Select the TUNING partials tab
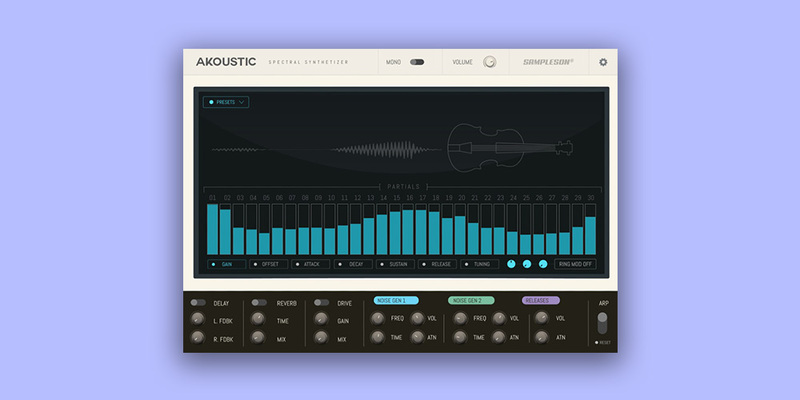 (x=480, y=264)
